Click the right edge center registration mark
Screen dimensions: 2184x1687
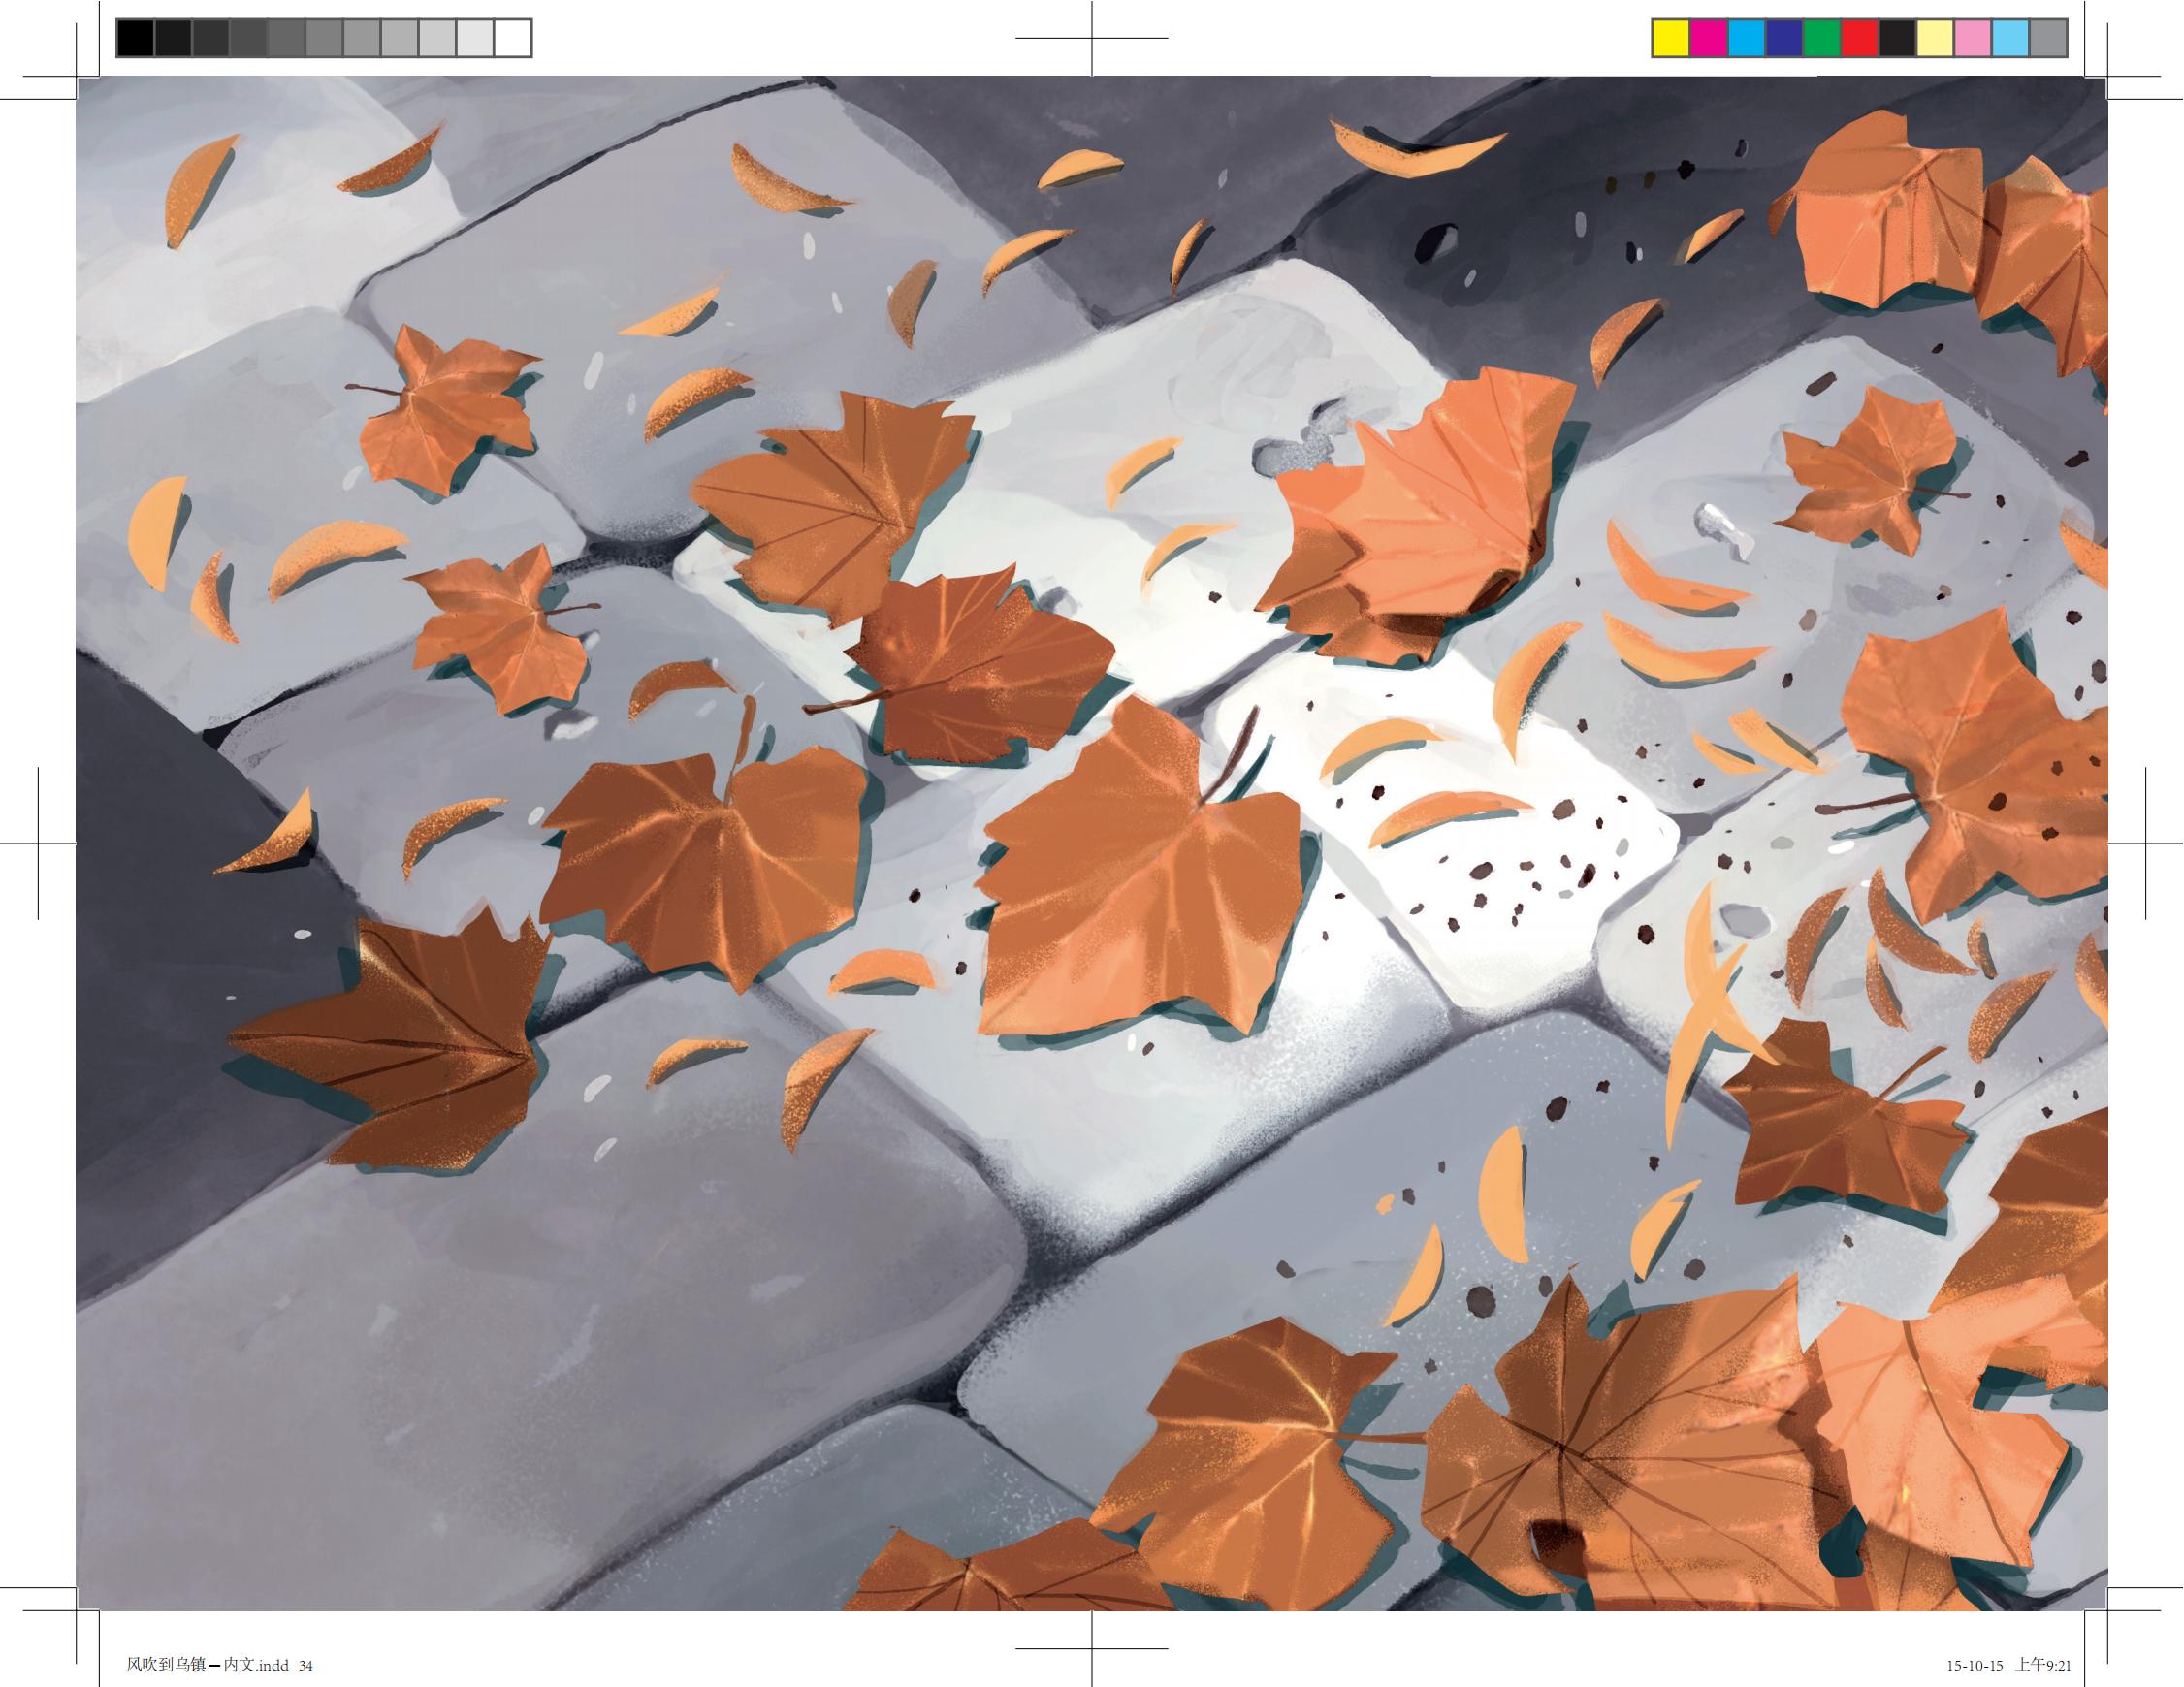pos(2146,843)
